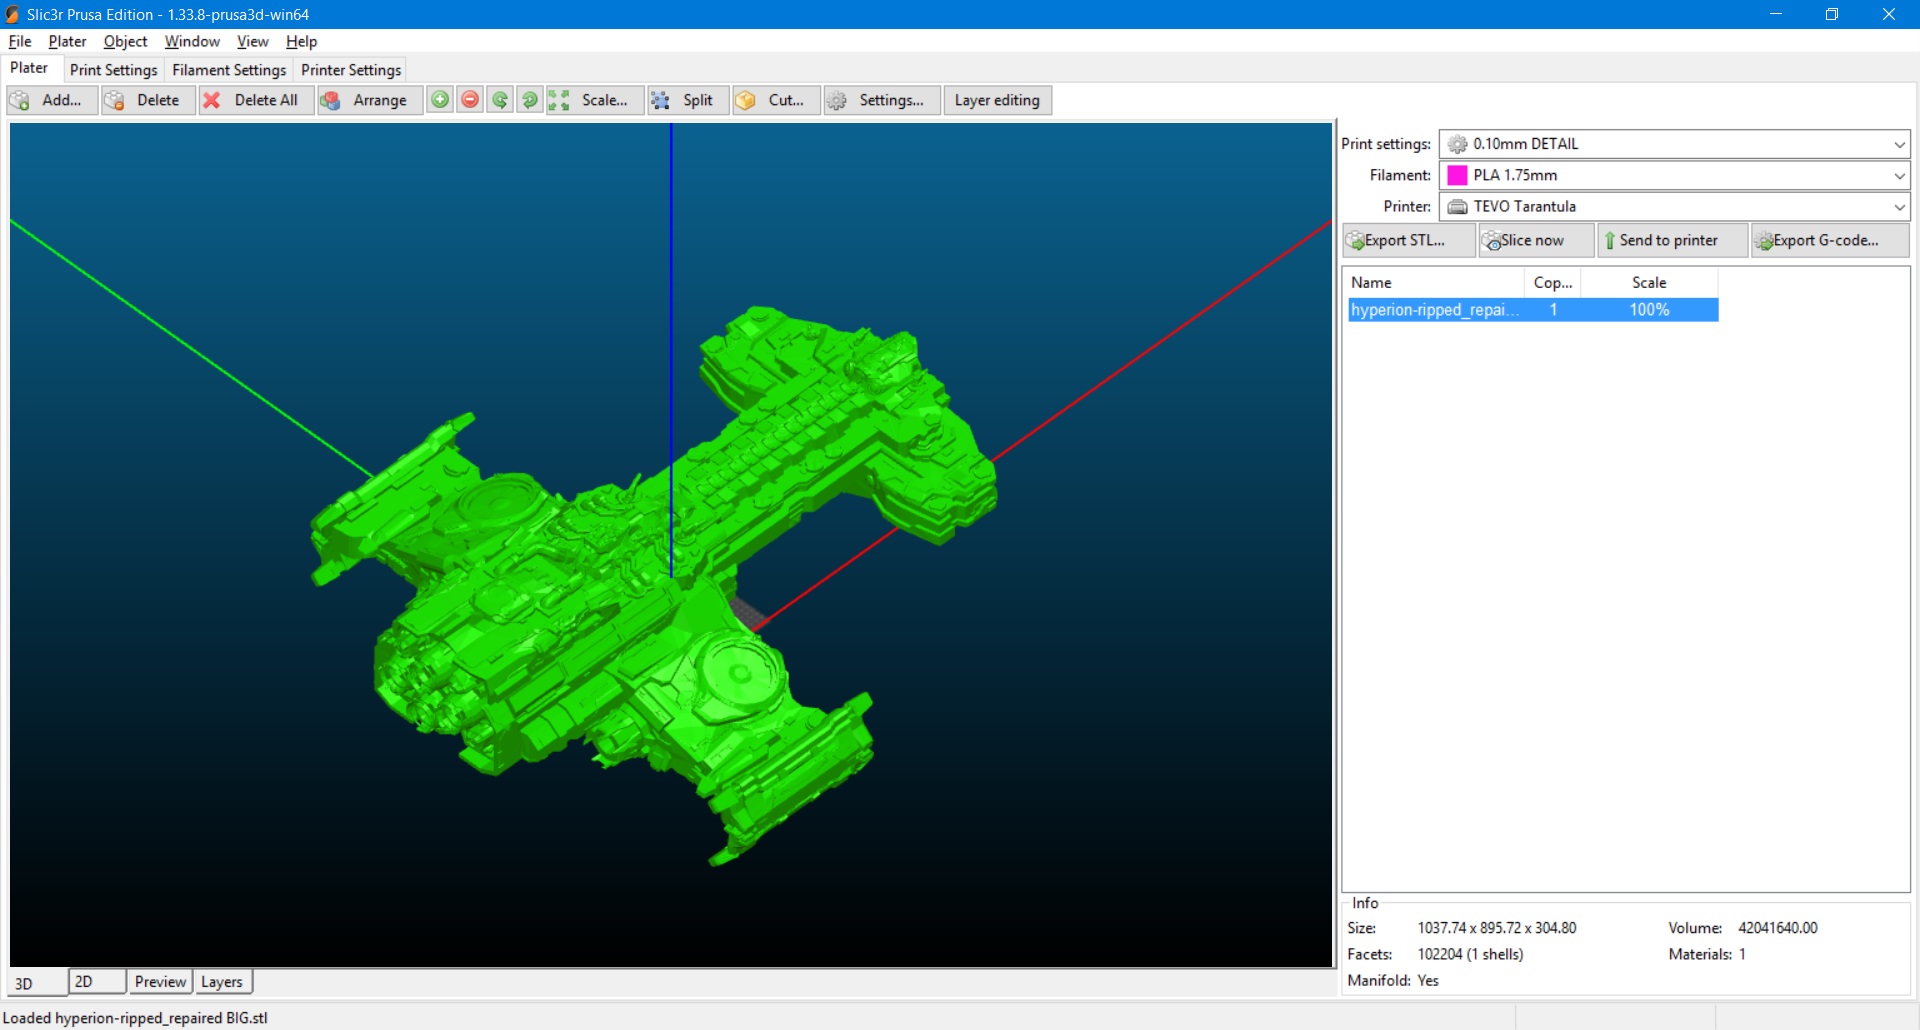This screenshot has height=1030, width=1920.
Task: Expand the Filament preset dropdown
Action: coord(1899,175)
